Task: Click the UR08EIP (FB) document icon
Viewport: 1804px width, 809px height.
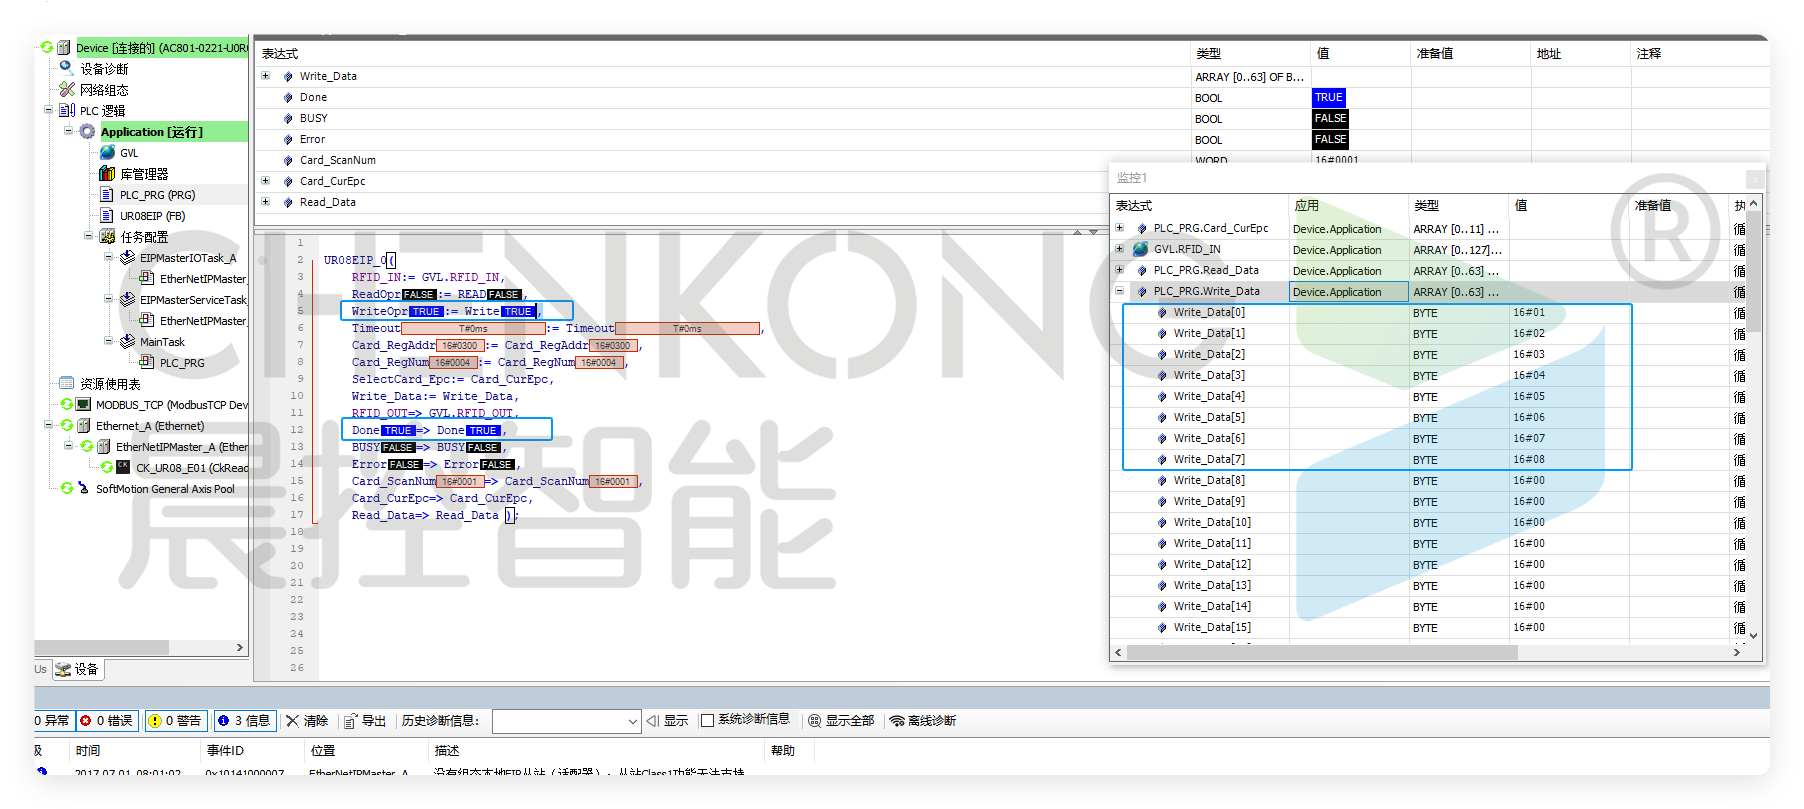Action: tap(107, 215)
